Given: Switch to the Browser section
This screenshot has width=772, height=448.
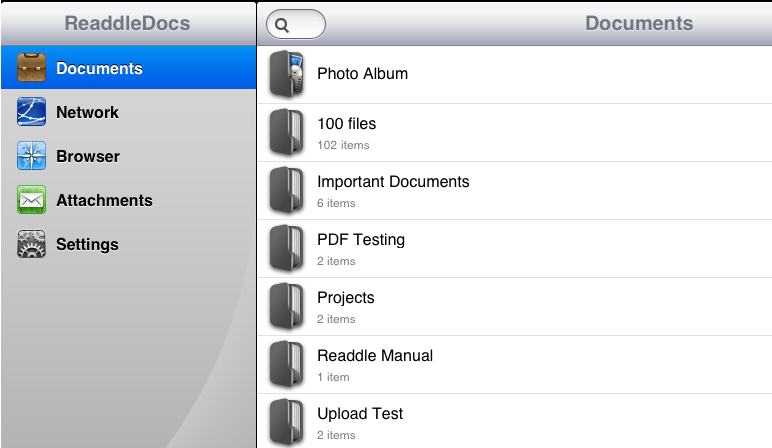Looking at the screenshot, I should (129, 156).
